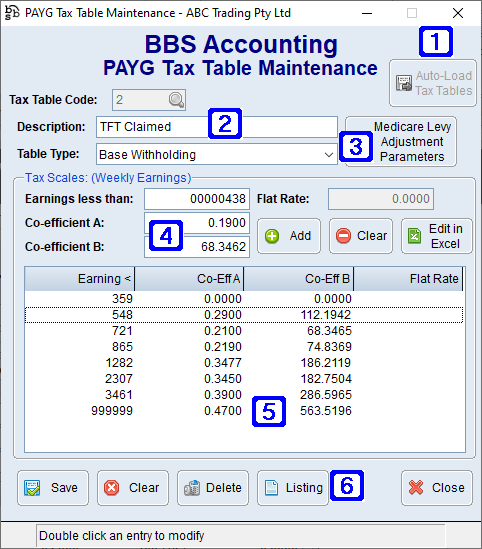Click the Co-Eff B value 74.8369
Viewport: 482px width, 549px height.
(x=329, y=347)
